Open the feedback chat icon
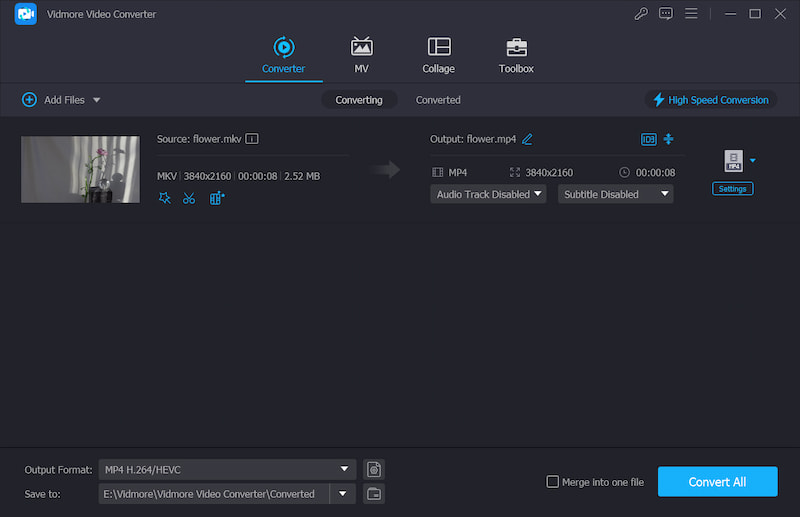The width and height of the screenshot is (800, 517). pyautogui.click(x=666, y=14)
